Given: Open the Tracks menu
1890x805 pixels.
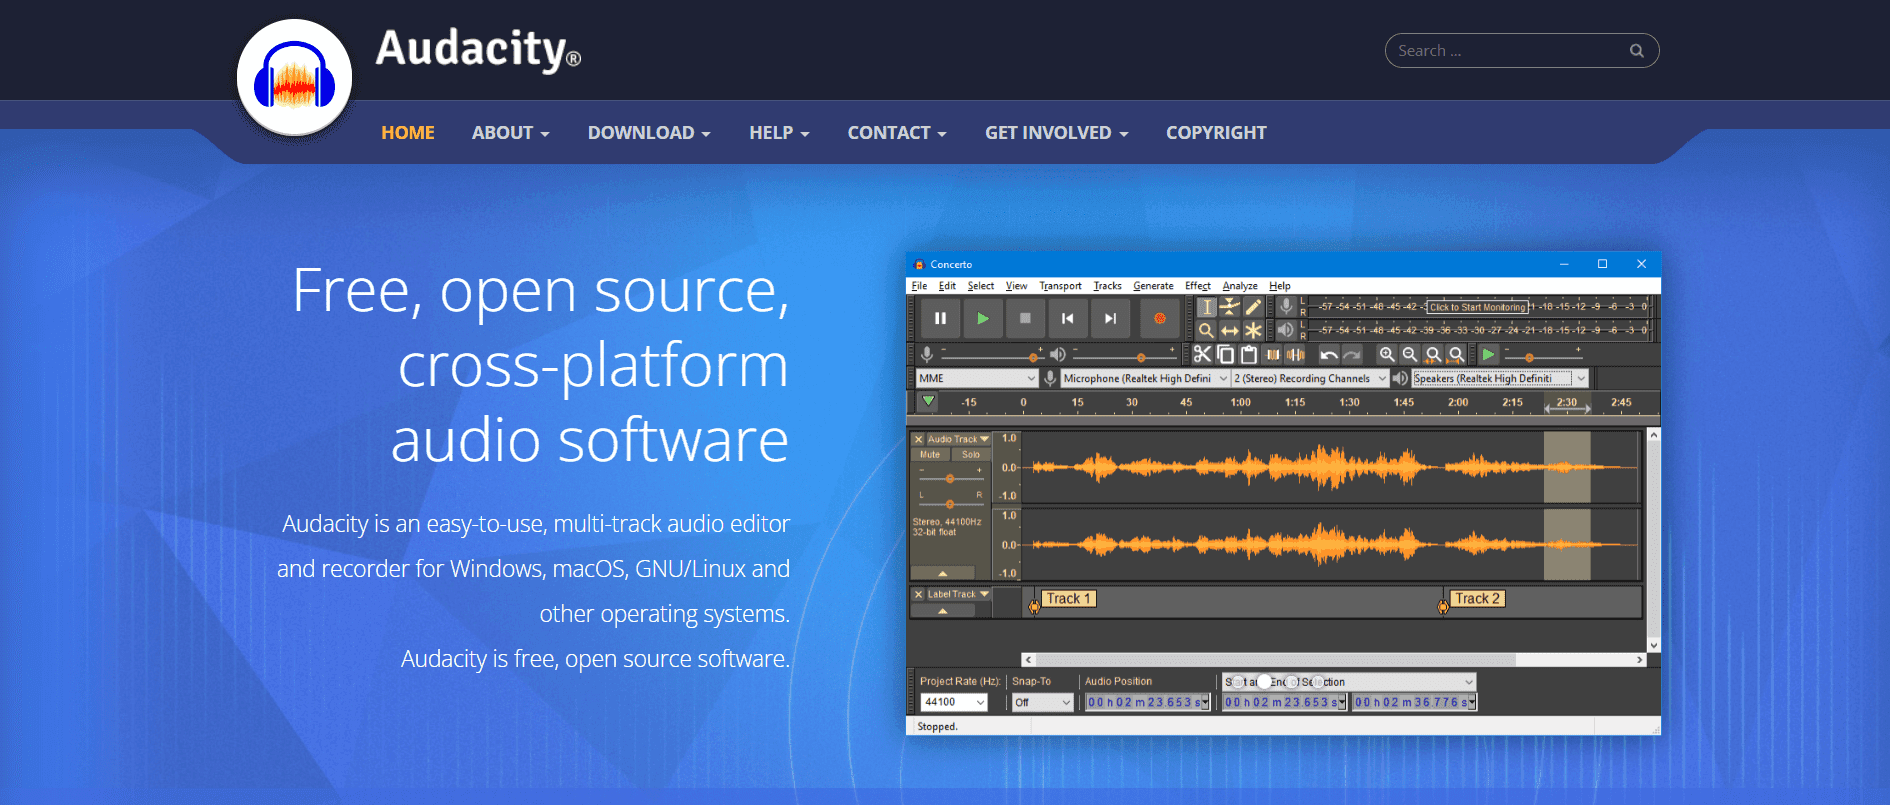Looking at the screenshot, I should coord(1107,286).
